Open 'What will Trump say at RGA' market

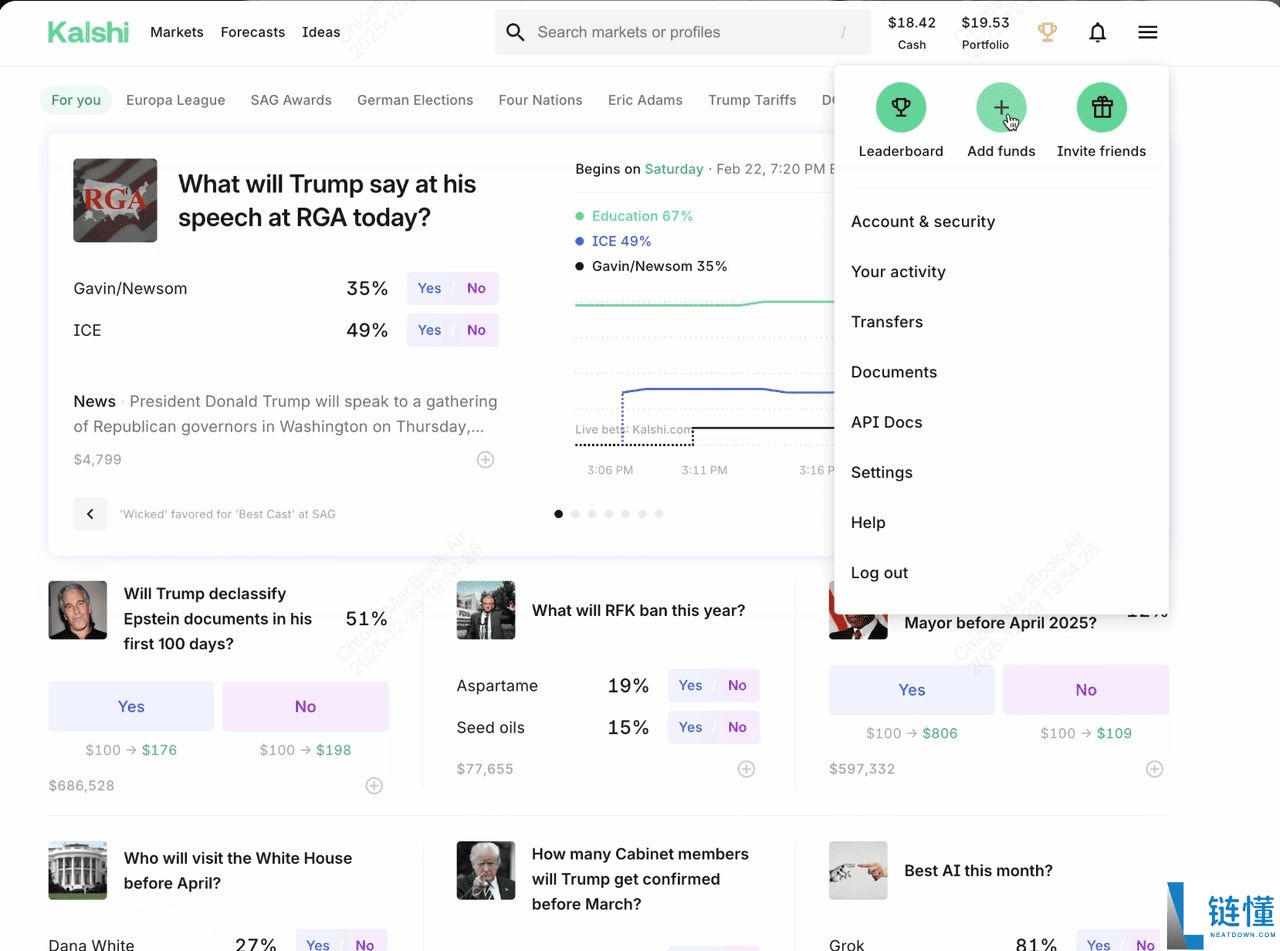click(x=327, y=200)
